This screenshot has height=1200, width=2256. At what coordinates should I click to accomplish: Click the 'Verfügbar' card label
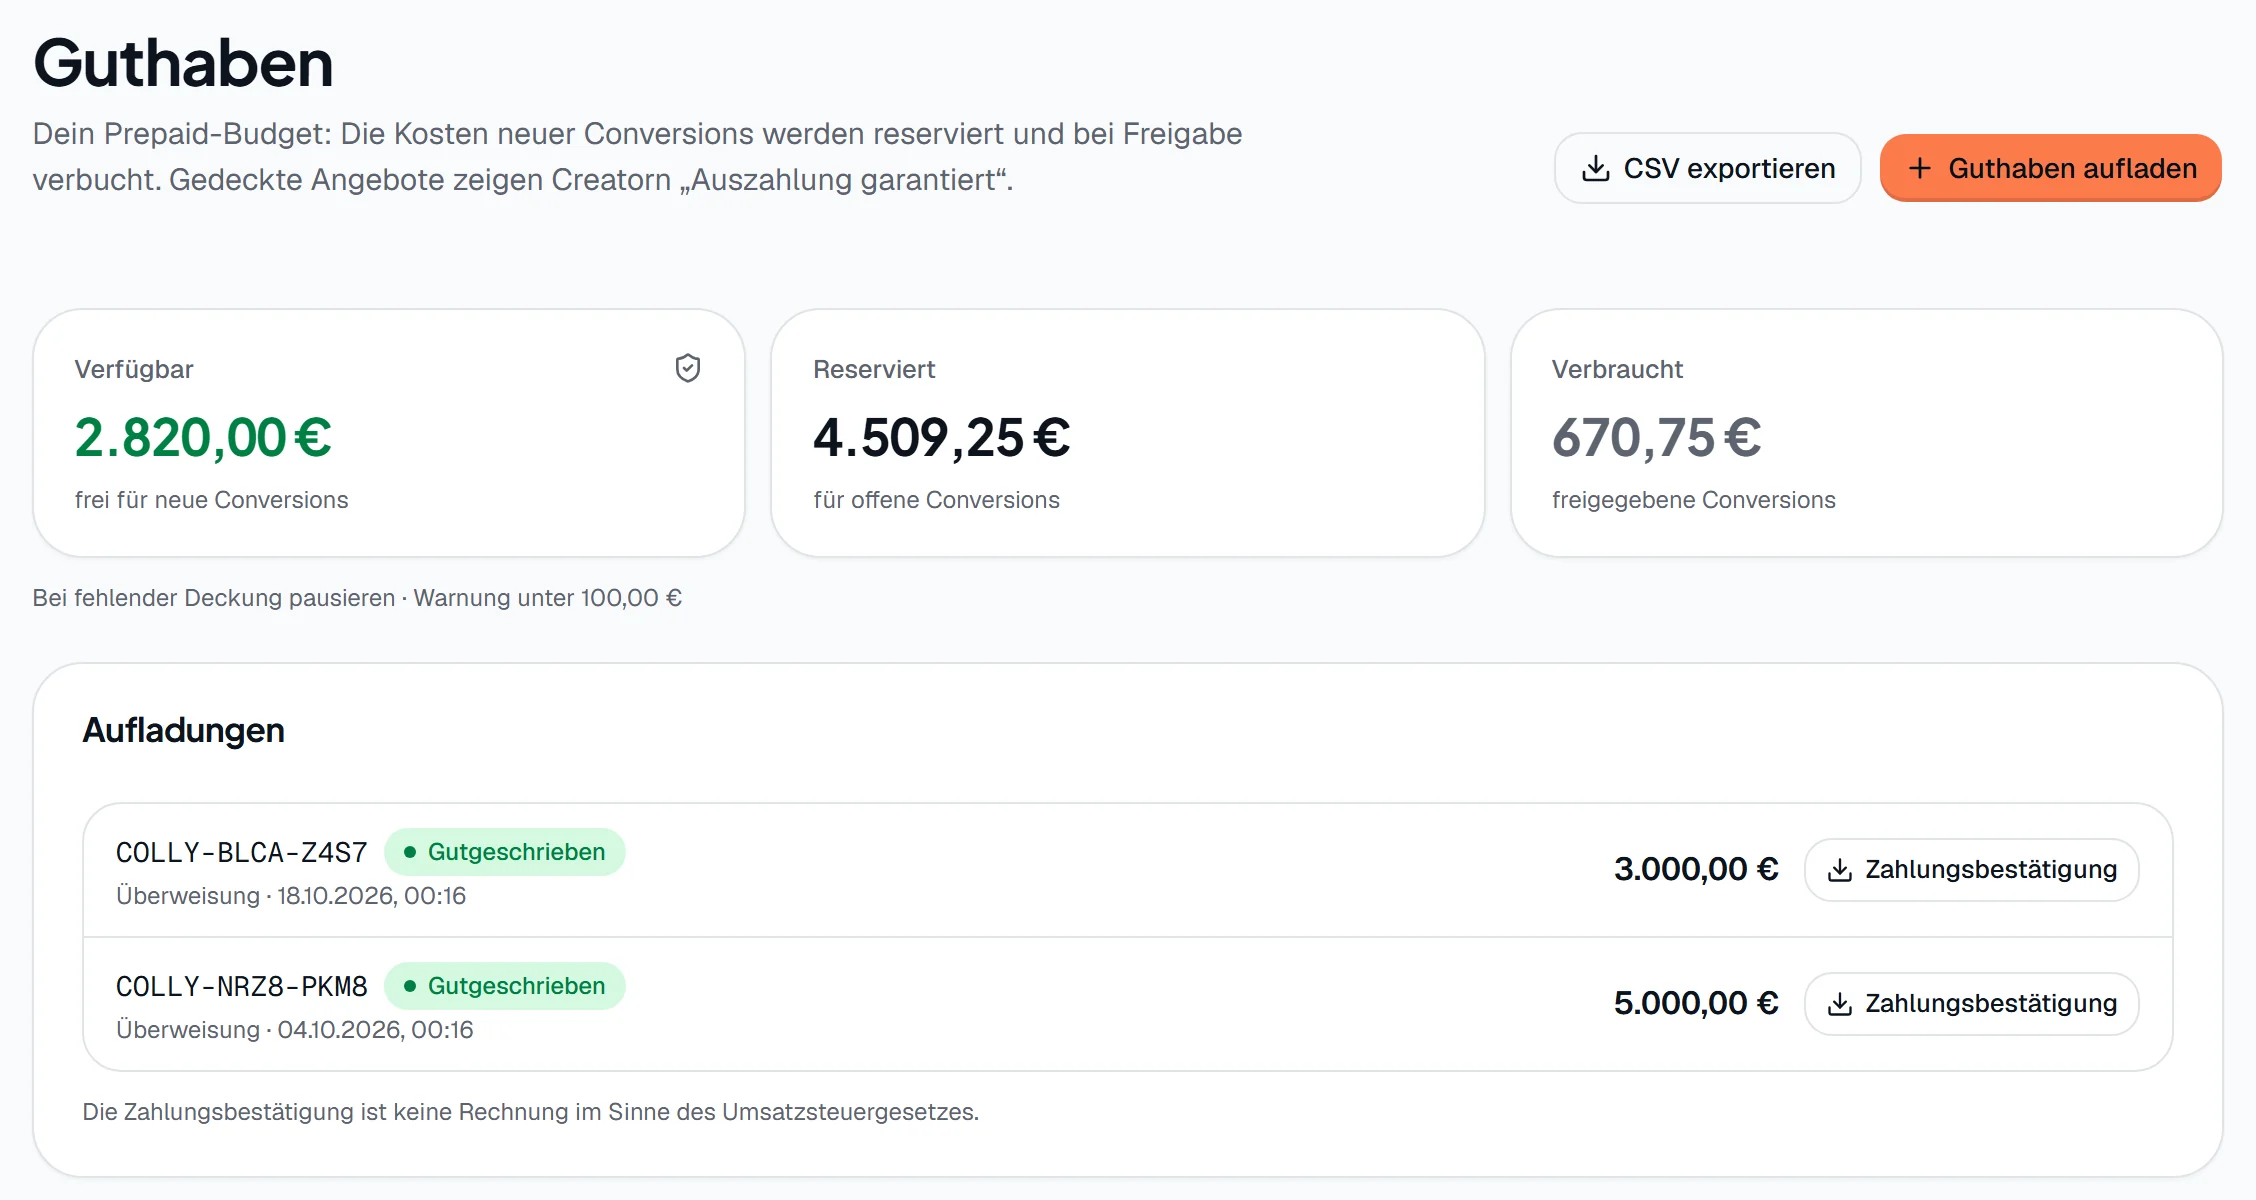tap(134, 370)
